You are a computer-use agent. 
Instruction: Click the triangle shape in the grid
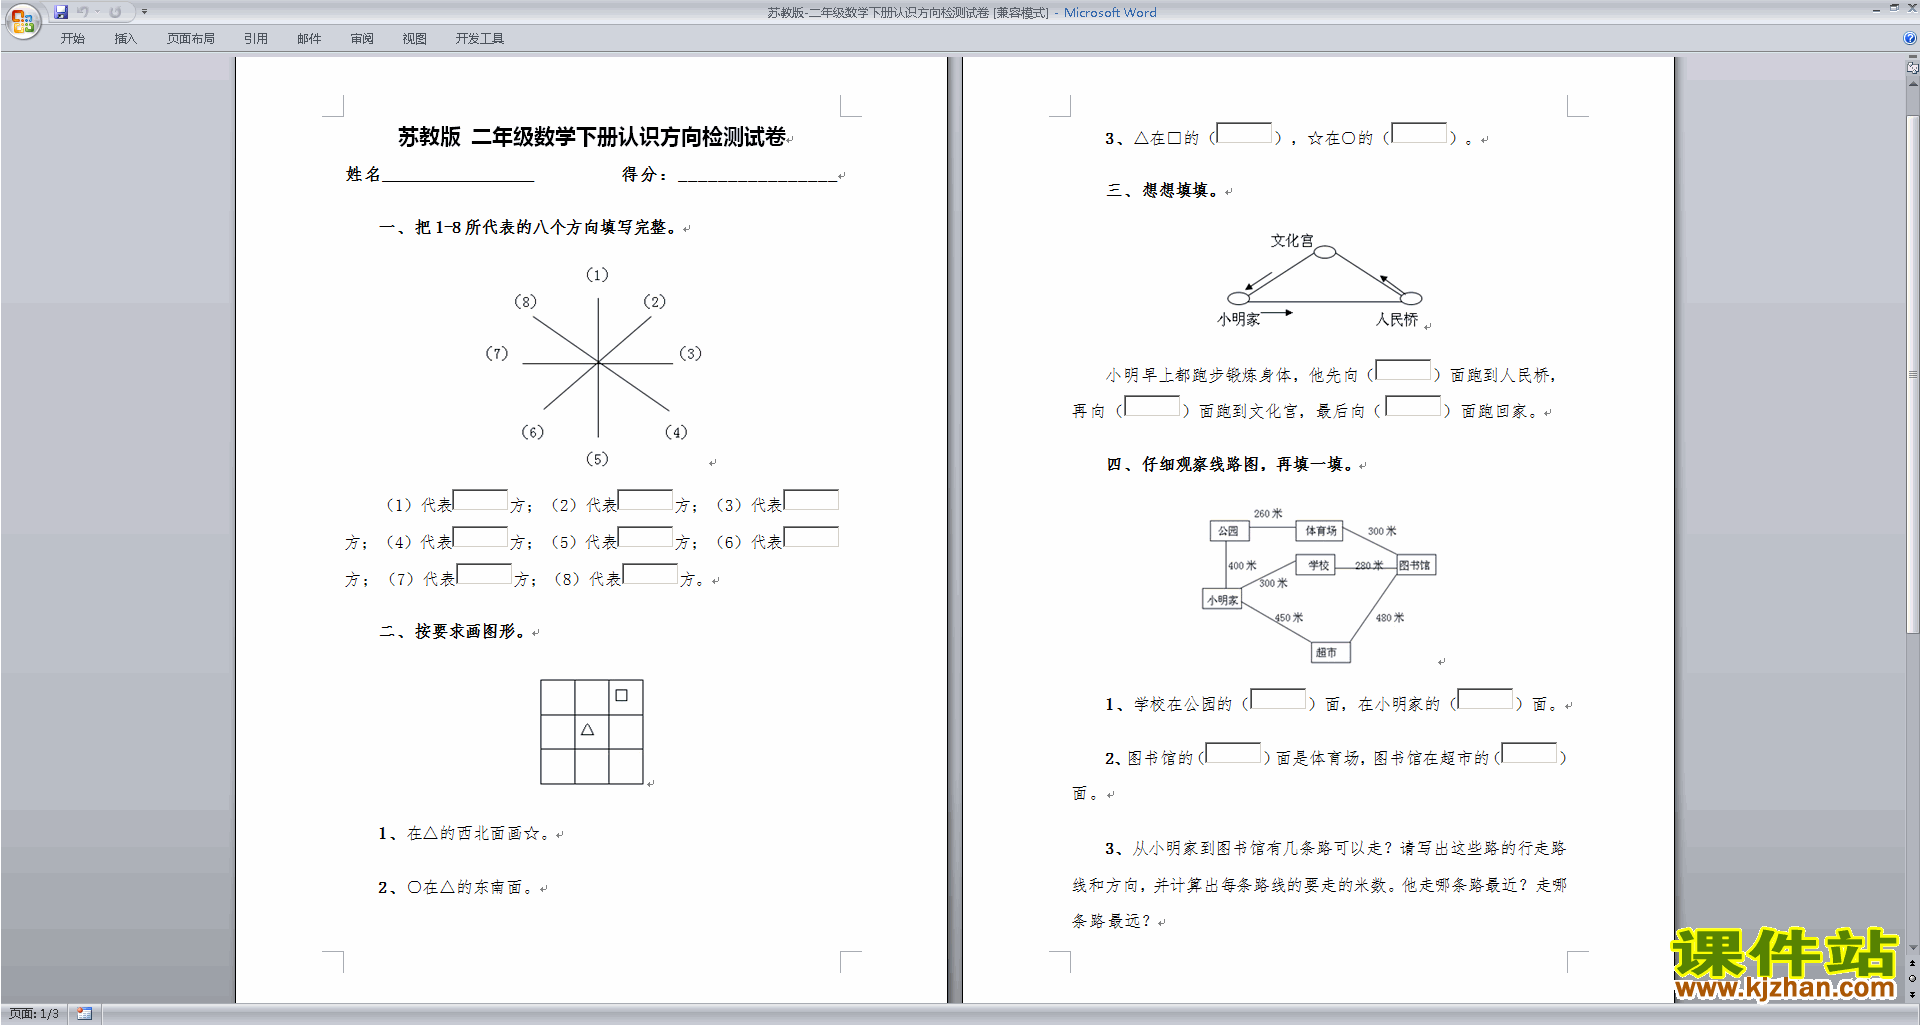point(588,730)
